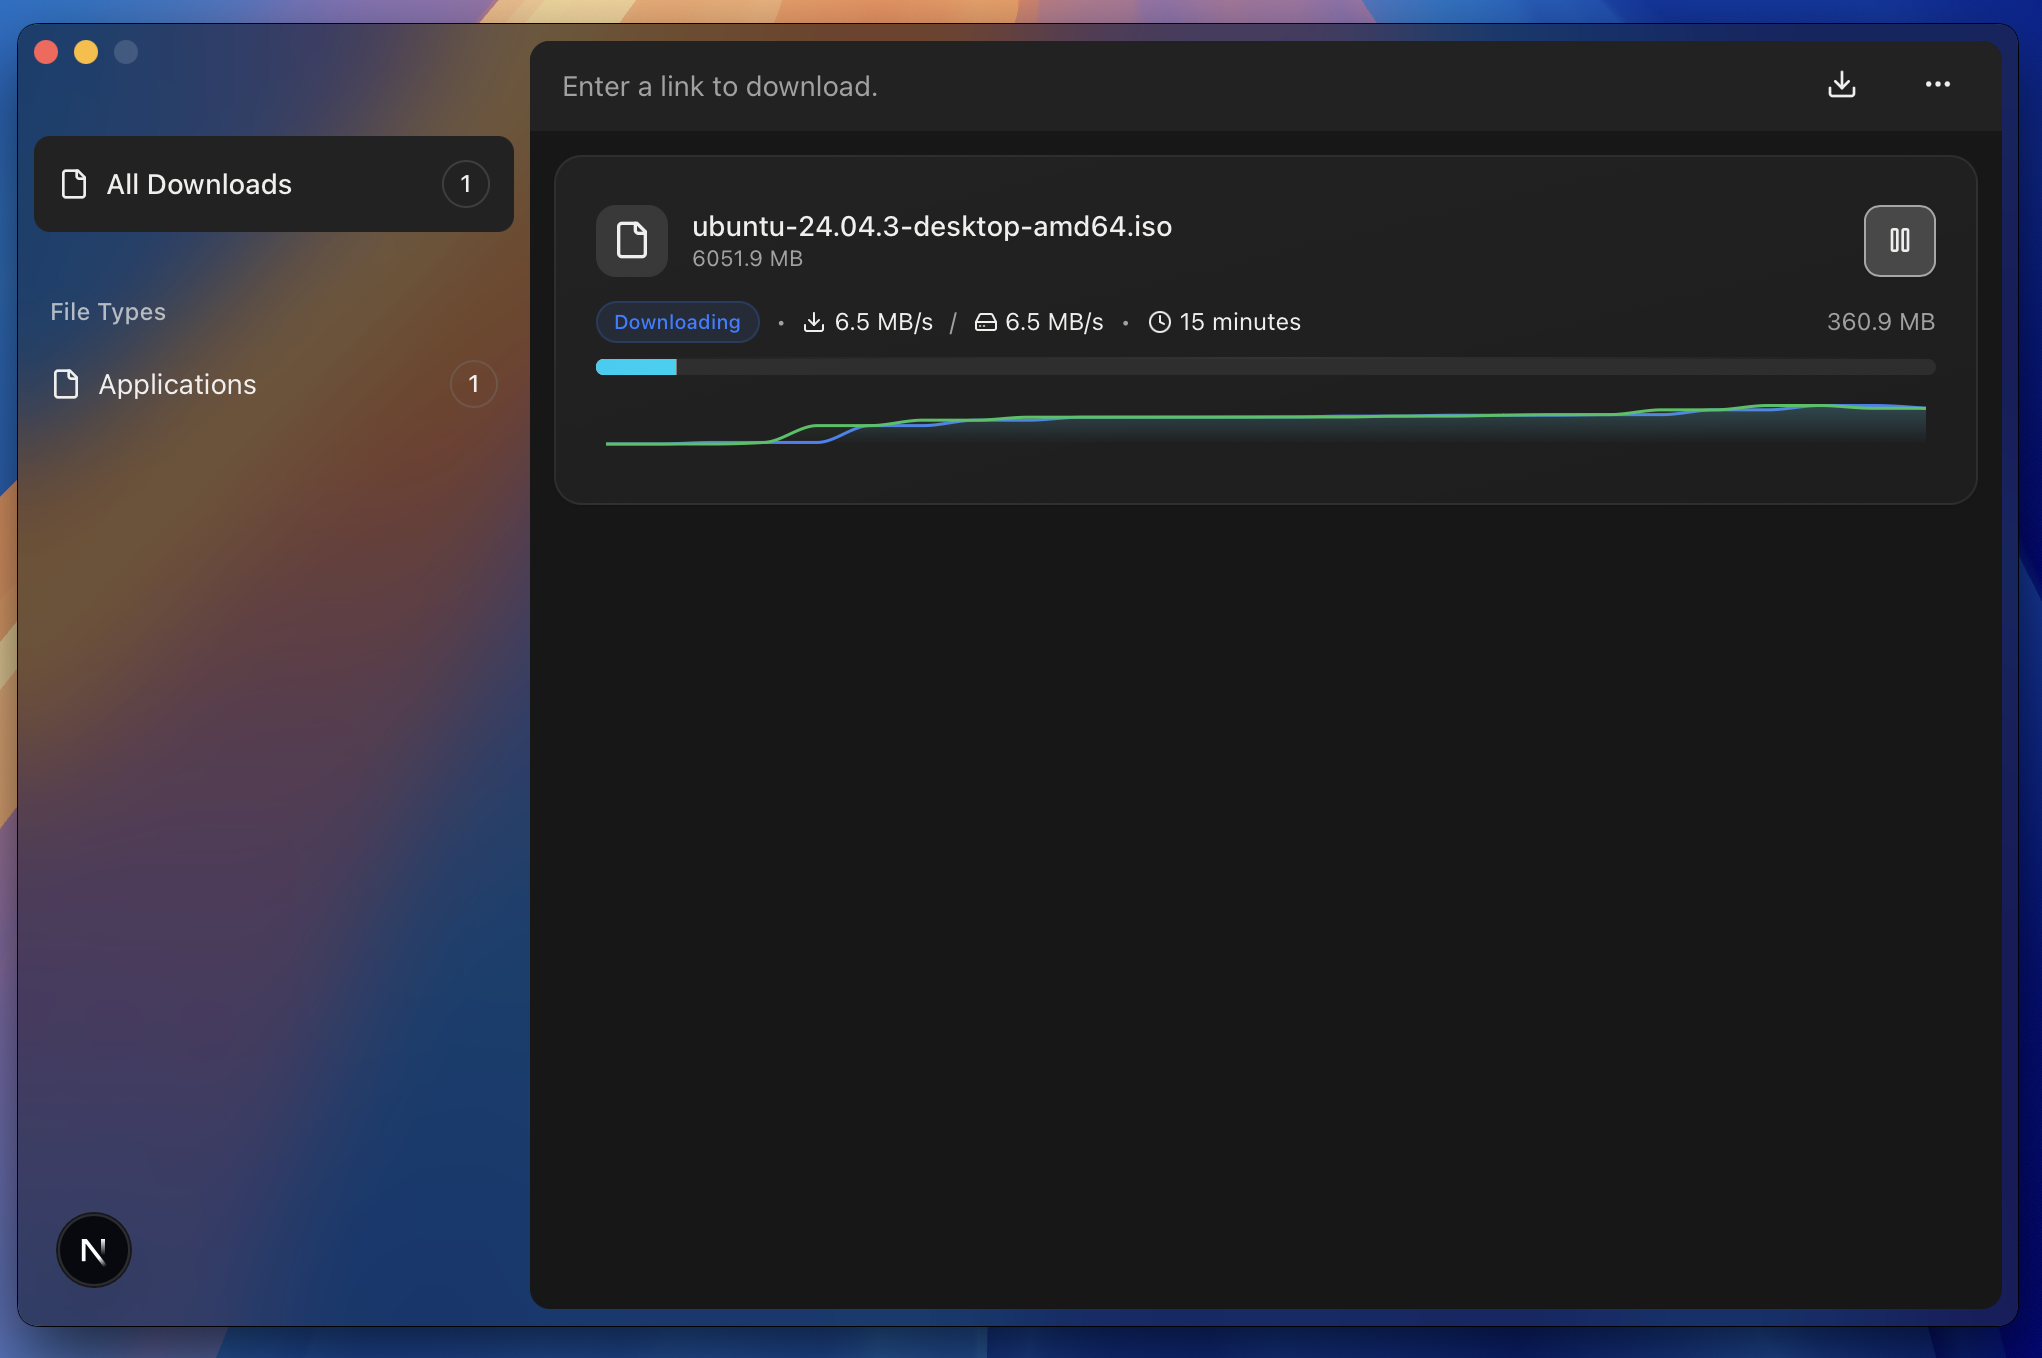This screenshot has height=1358, width=2042.
Task: Click the disk write speed 6.5 MB/s
Action: tap(1054, 322)
